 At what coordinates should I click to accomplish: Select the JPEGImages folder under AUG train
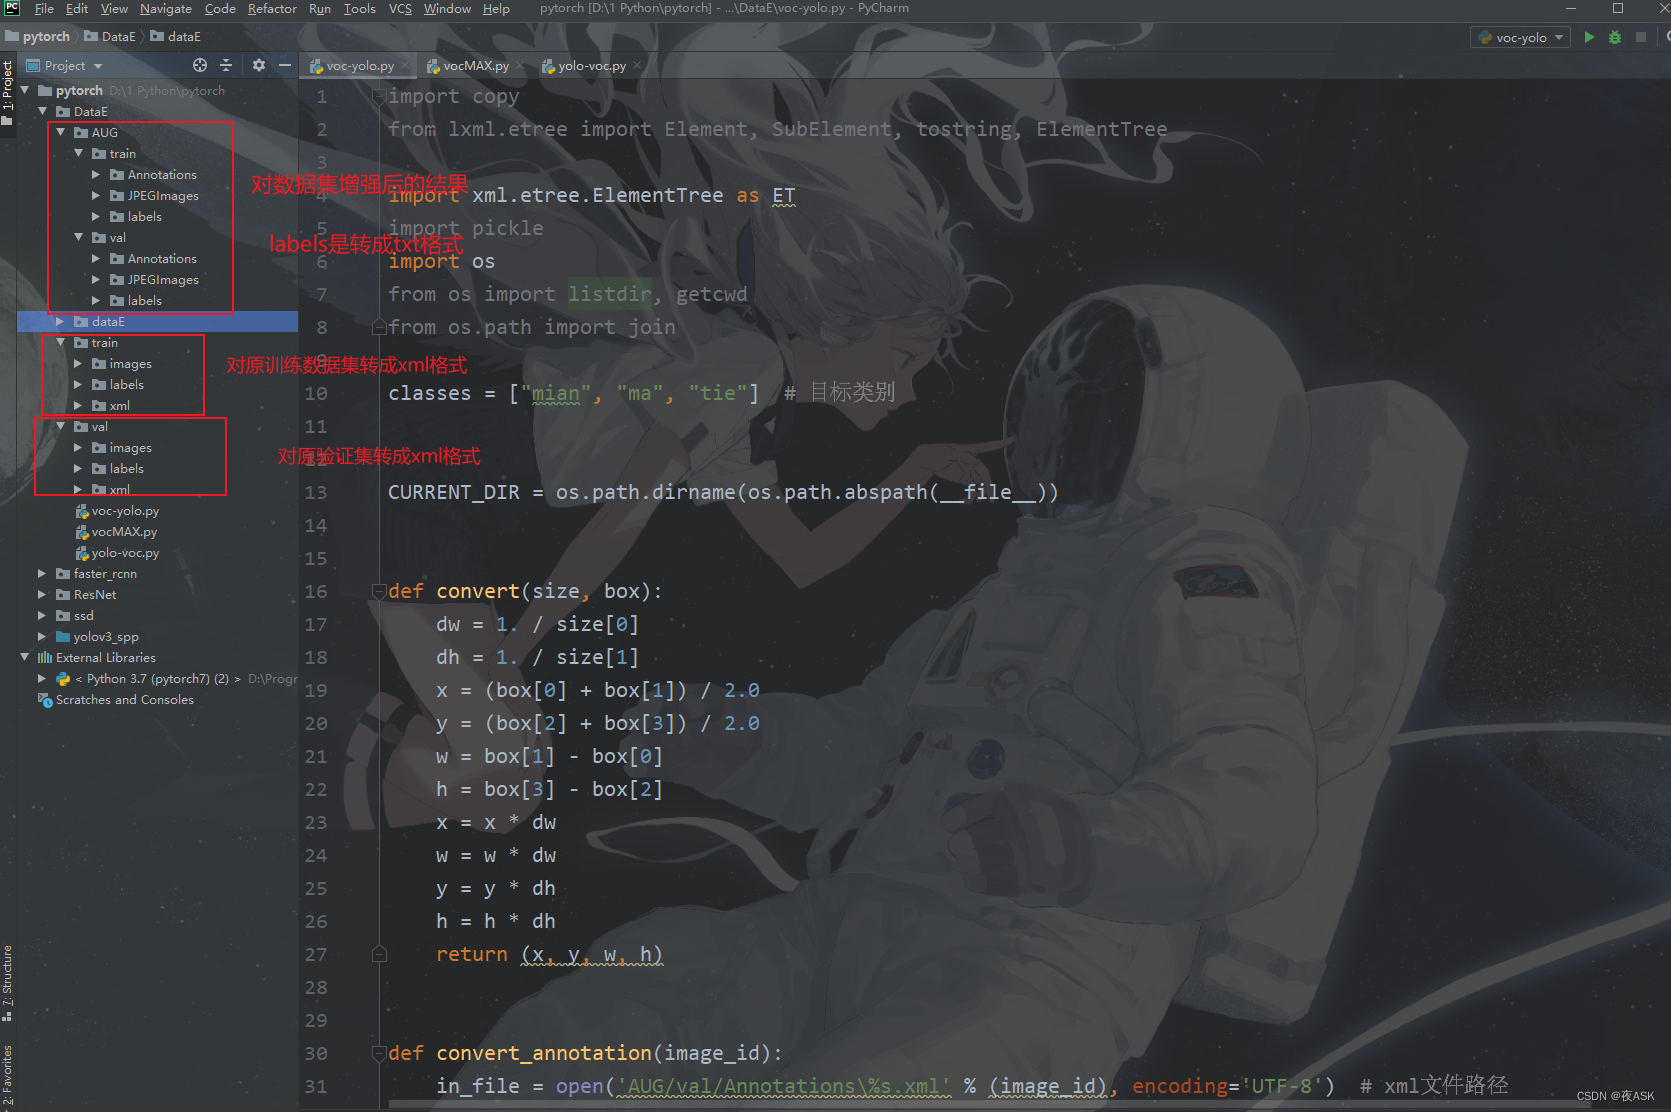[163, 196]
